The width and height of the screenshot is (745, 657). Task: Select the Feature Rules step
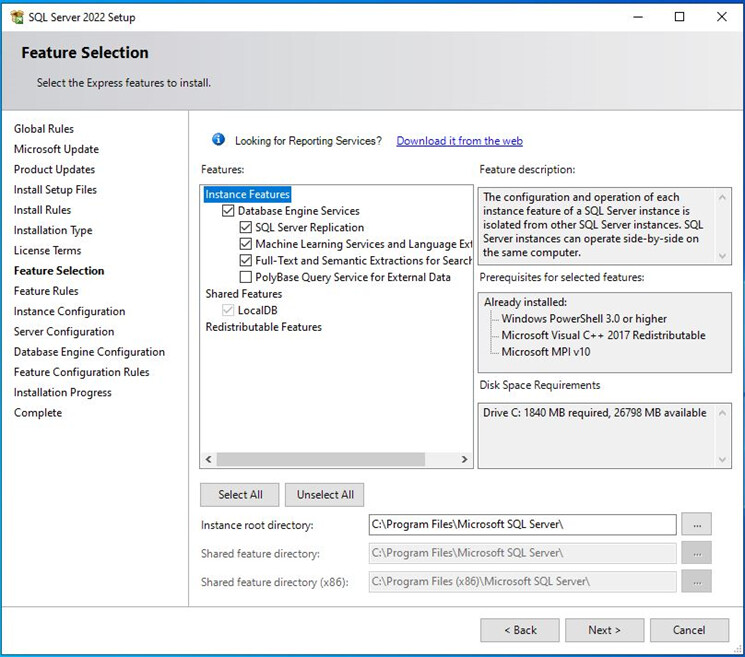pos(46,291)
